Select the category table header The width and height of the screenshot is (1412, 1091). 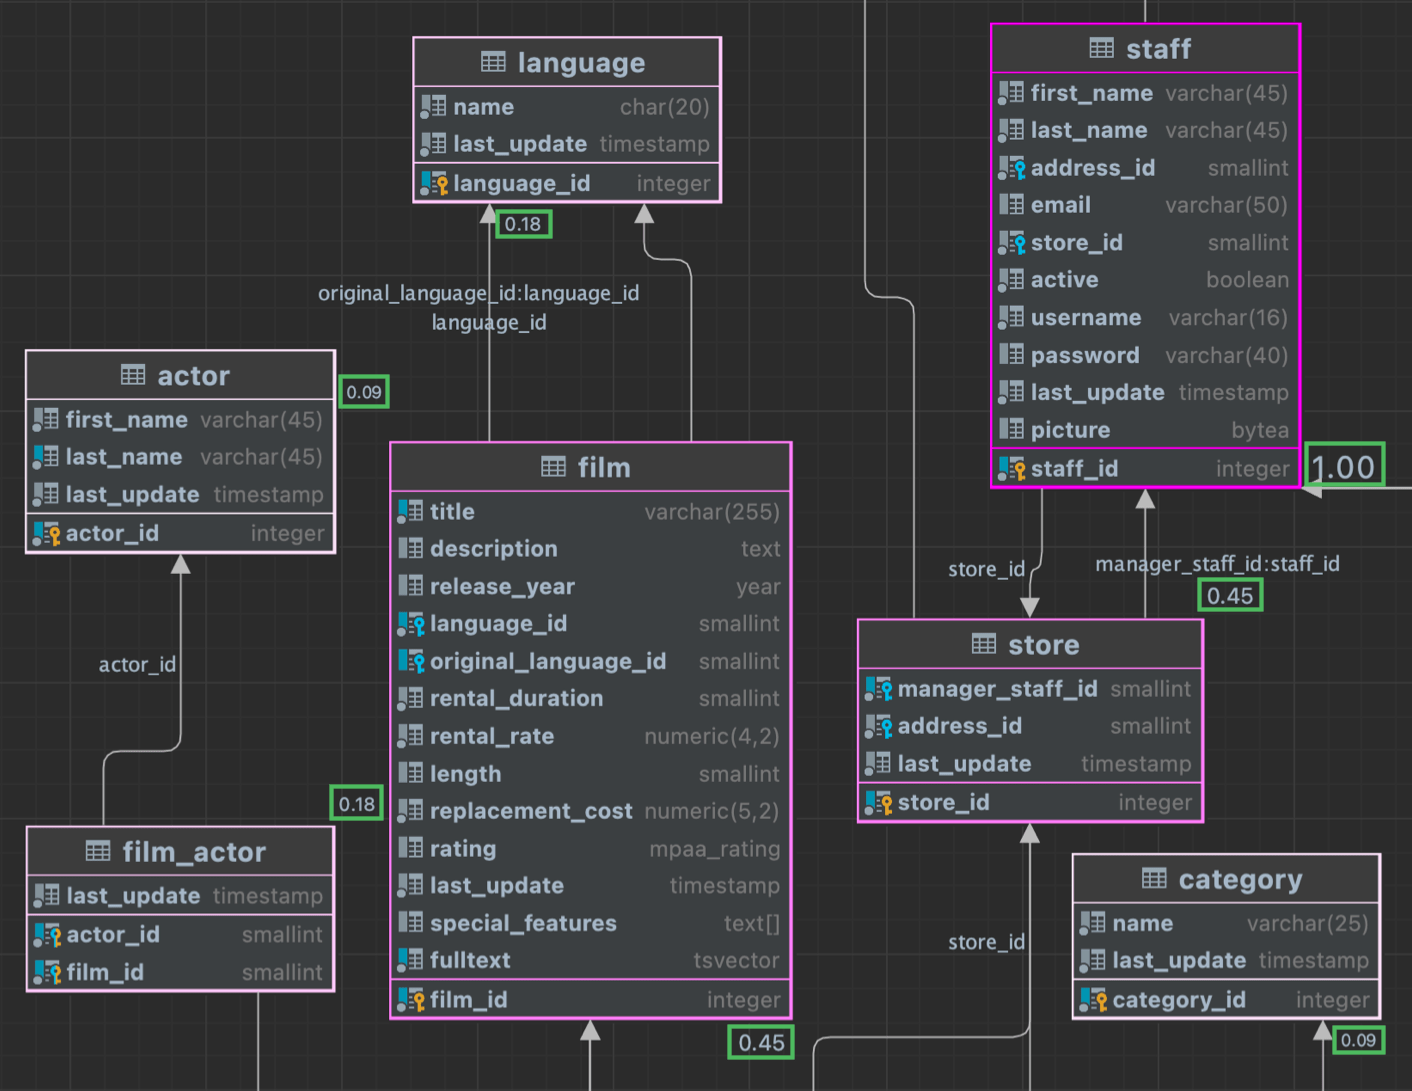[1226, 879]
